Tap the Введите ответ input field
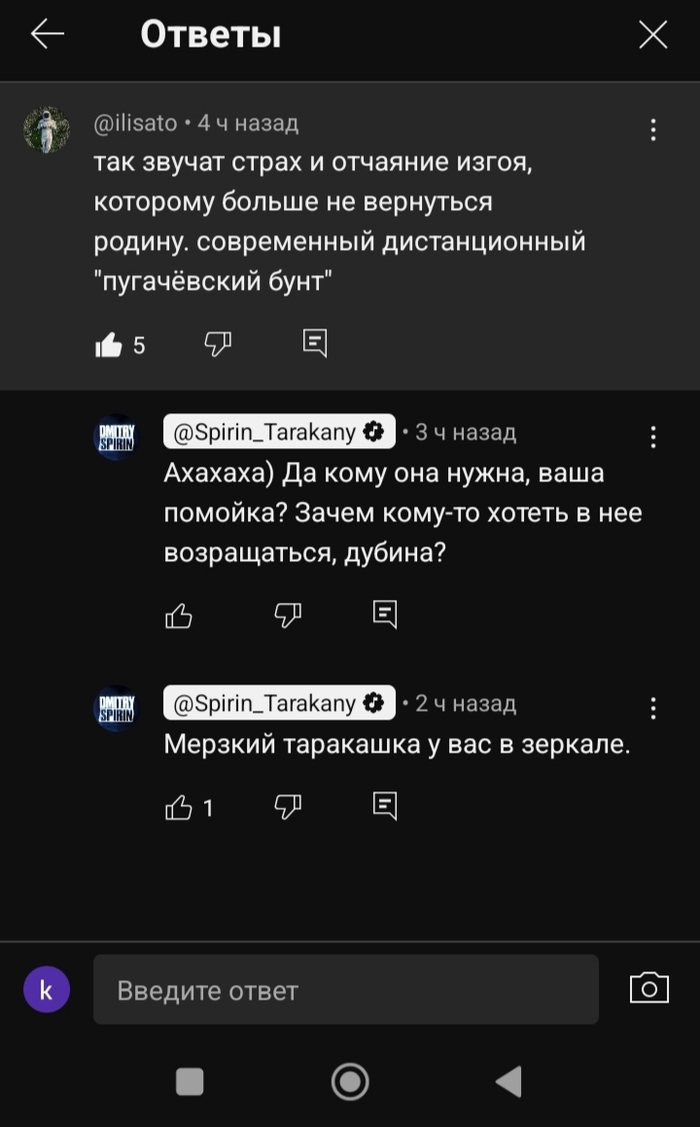 tap(346, 990)
